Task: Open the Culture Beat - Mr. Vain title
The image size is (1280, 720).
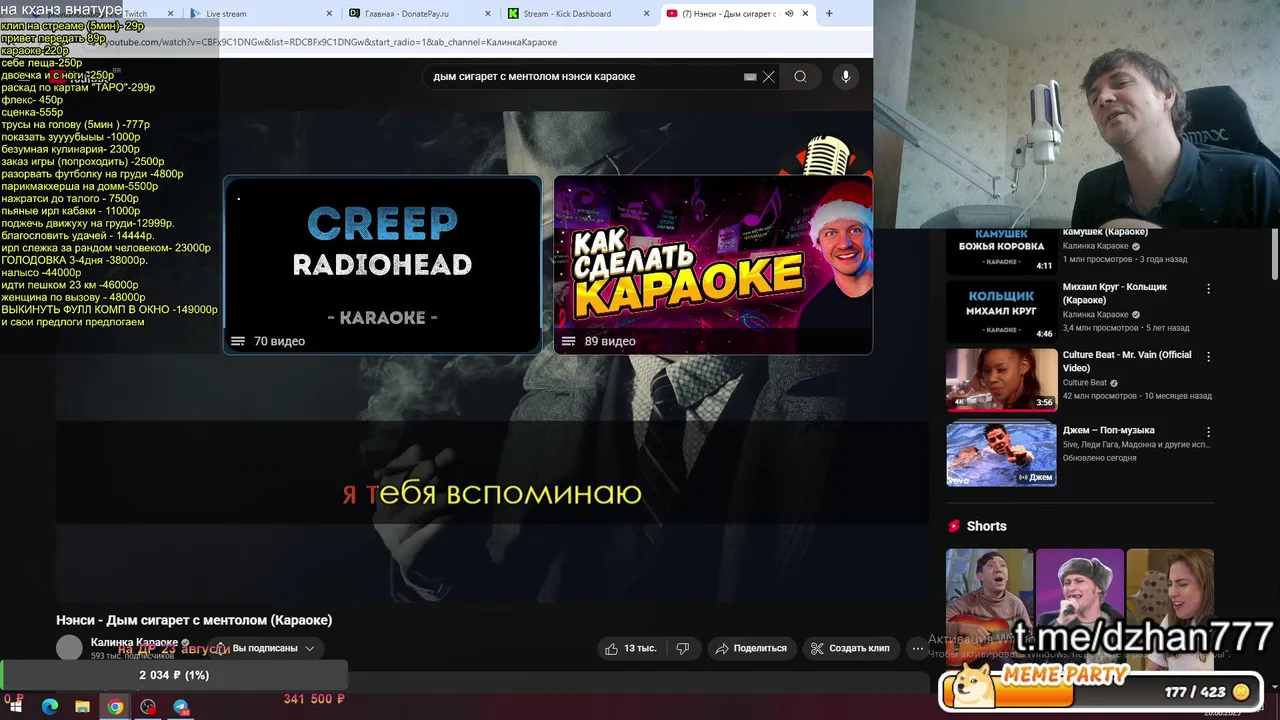Action: [x=1127, y=361]
